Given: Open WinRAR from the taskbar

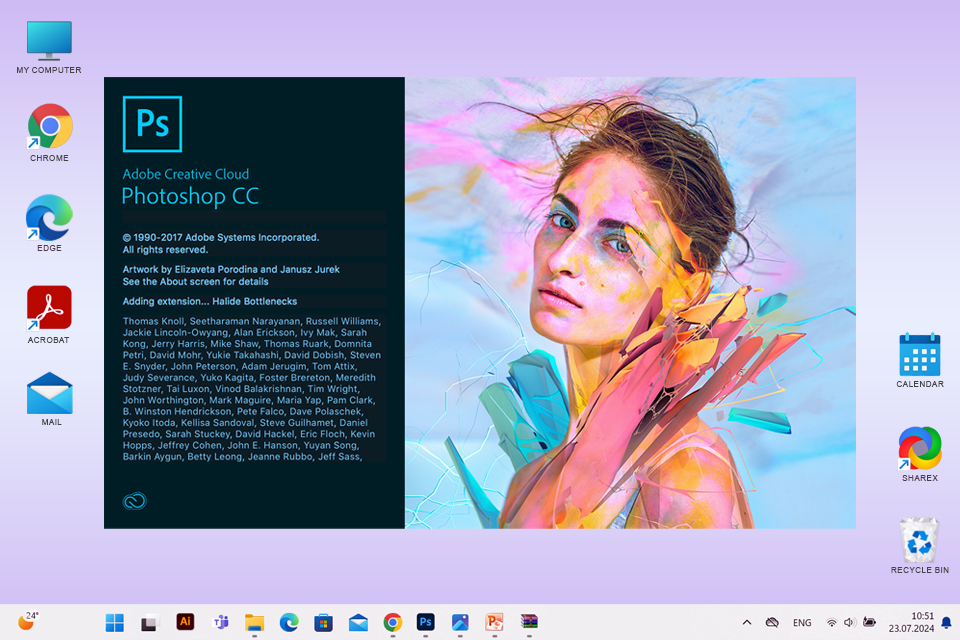Looking at the screenshot, I should click(x=529, y=622).
